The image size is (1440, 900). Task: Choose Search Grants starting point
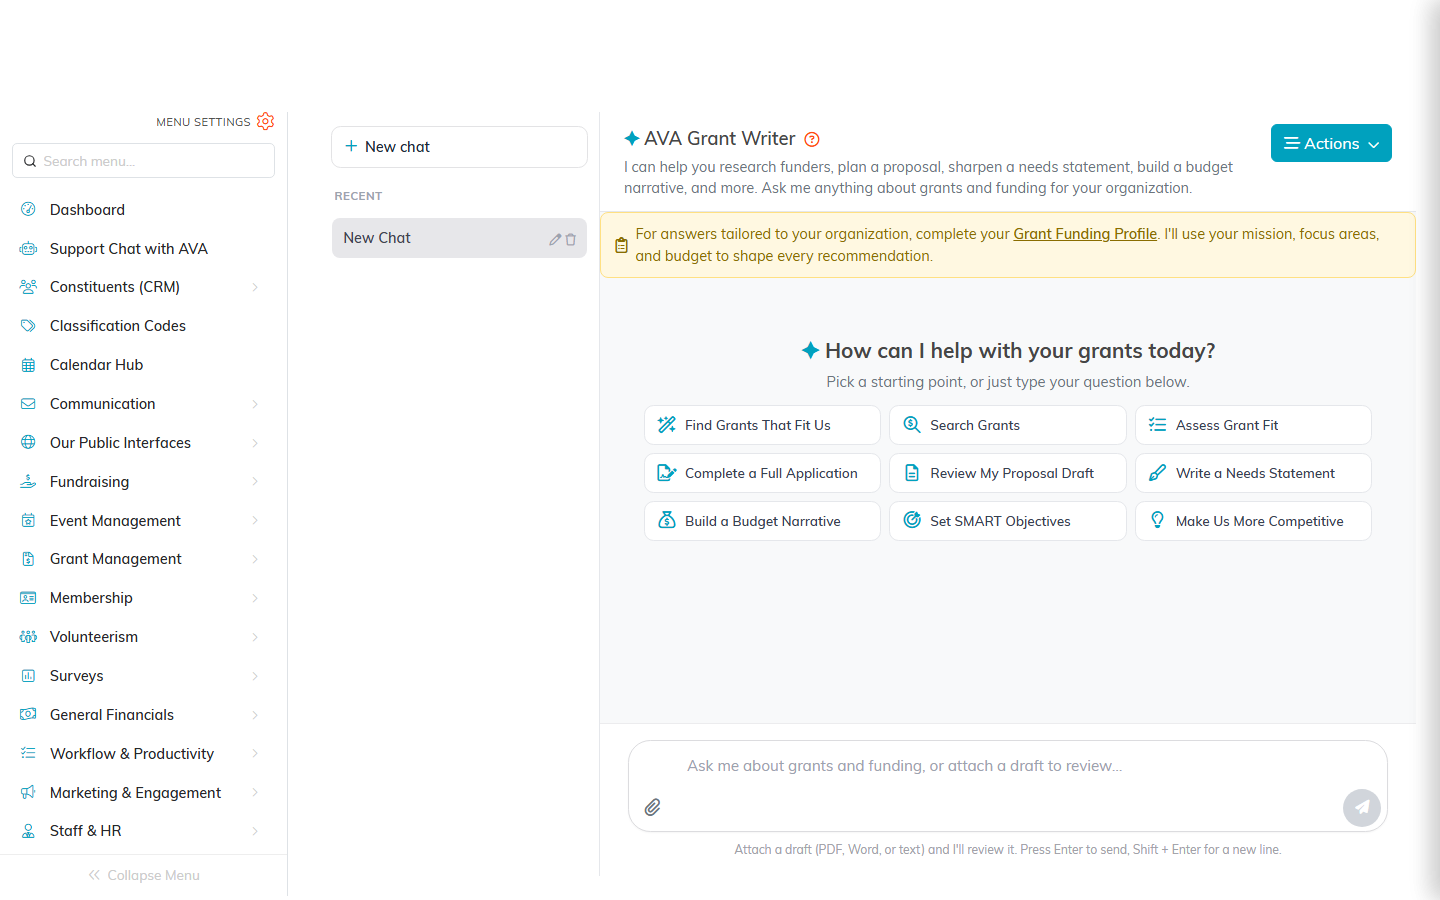click(1007, 425)
